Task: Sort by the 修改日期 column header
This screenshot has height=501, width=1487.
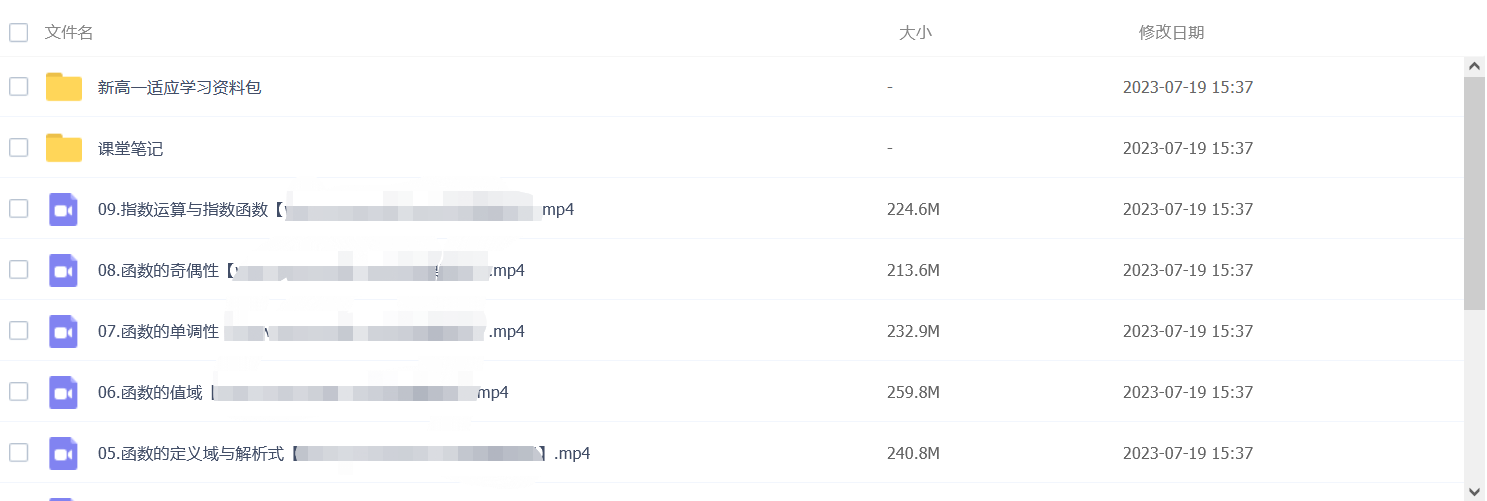Action: (1171, 32)
